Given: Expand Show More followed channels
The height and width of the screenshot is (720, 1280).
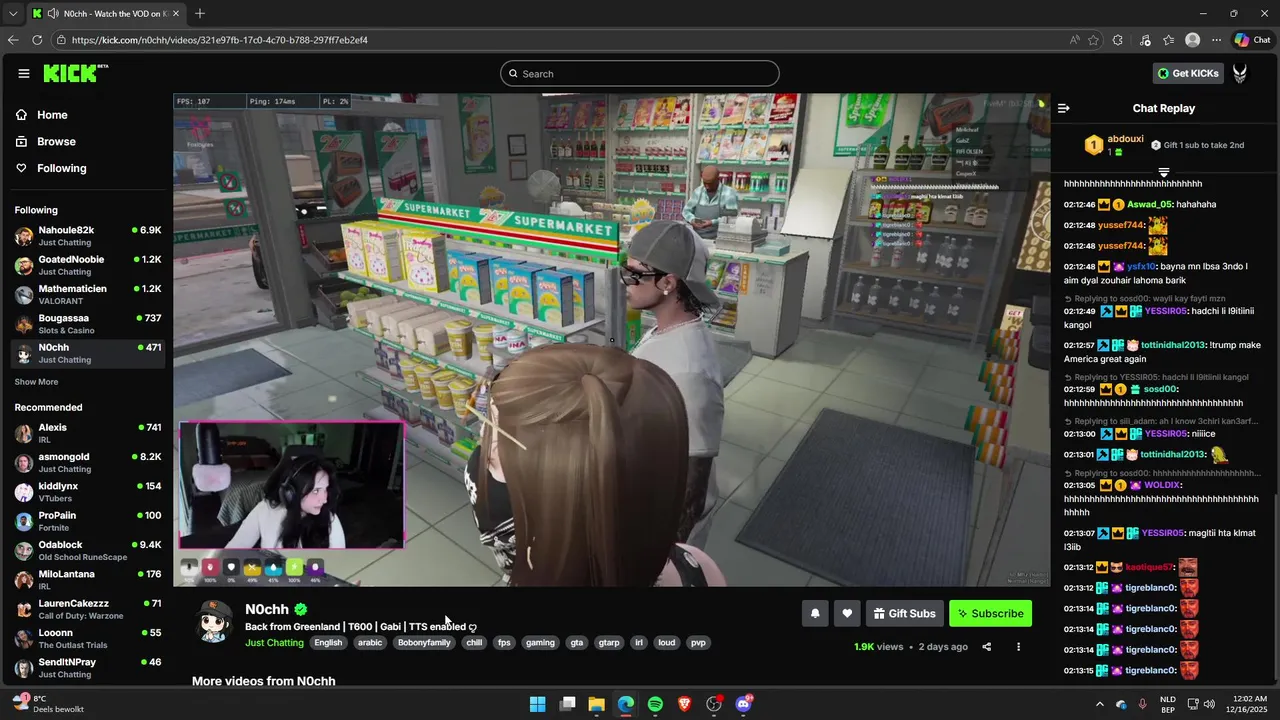Looking at the screenshot, I should point(36,382).
